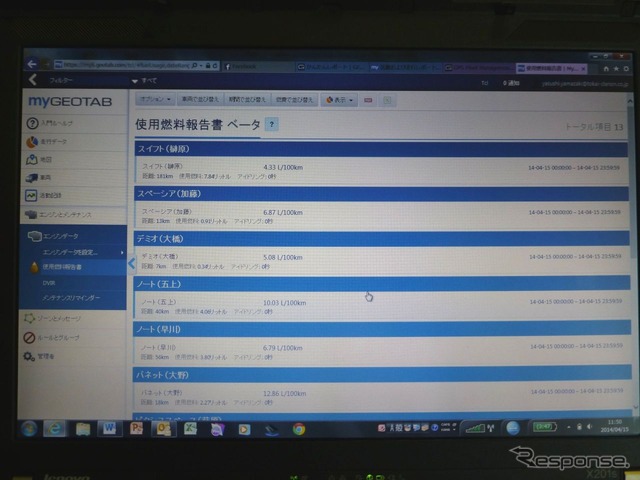Open the オプション dropdown button

[155, 99]
